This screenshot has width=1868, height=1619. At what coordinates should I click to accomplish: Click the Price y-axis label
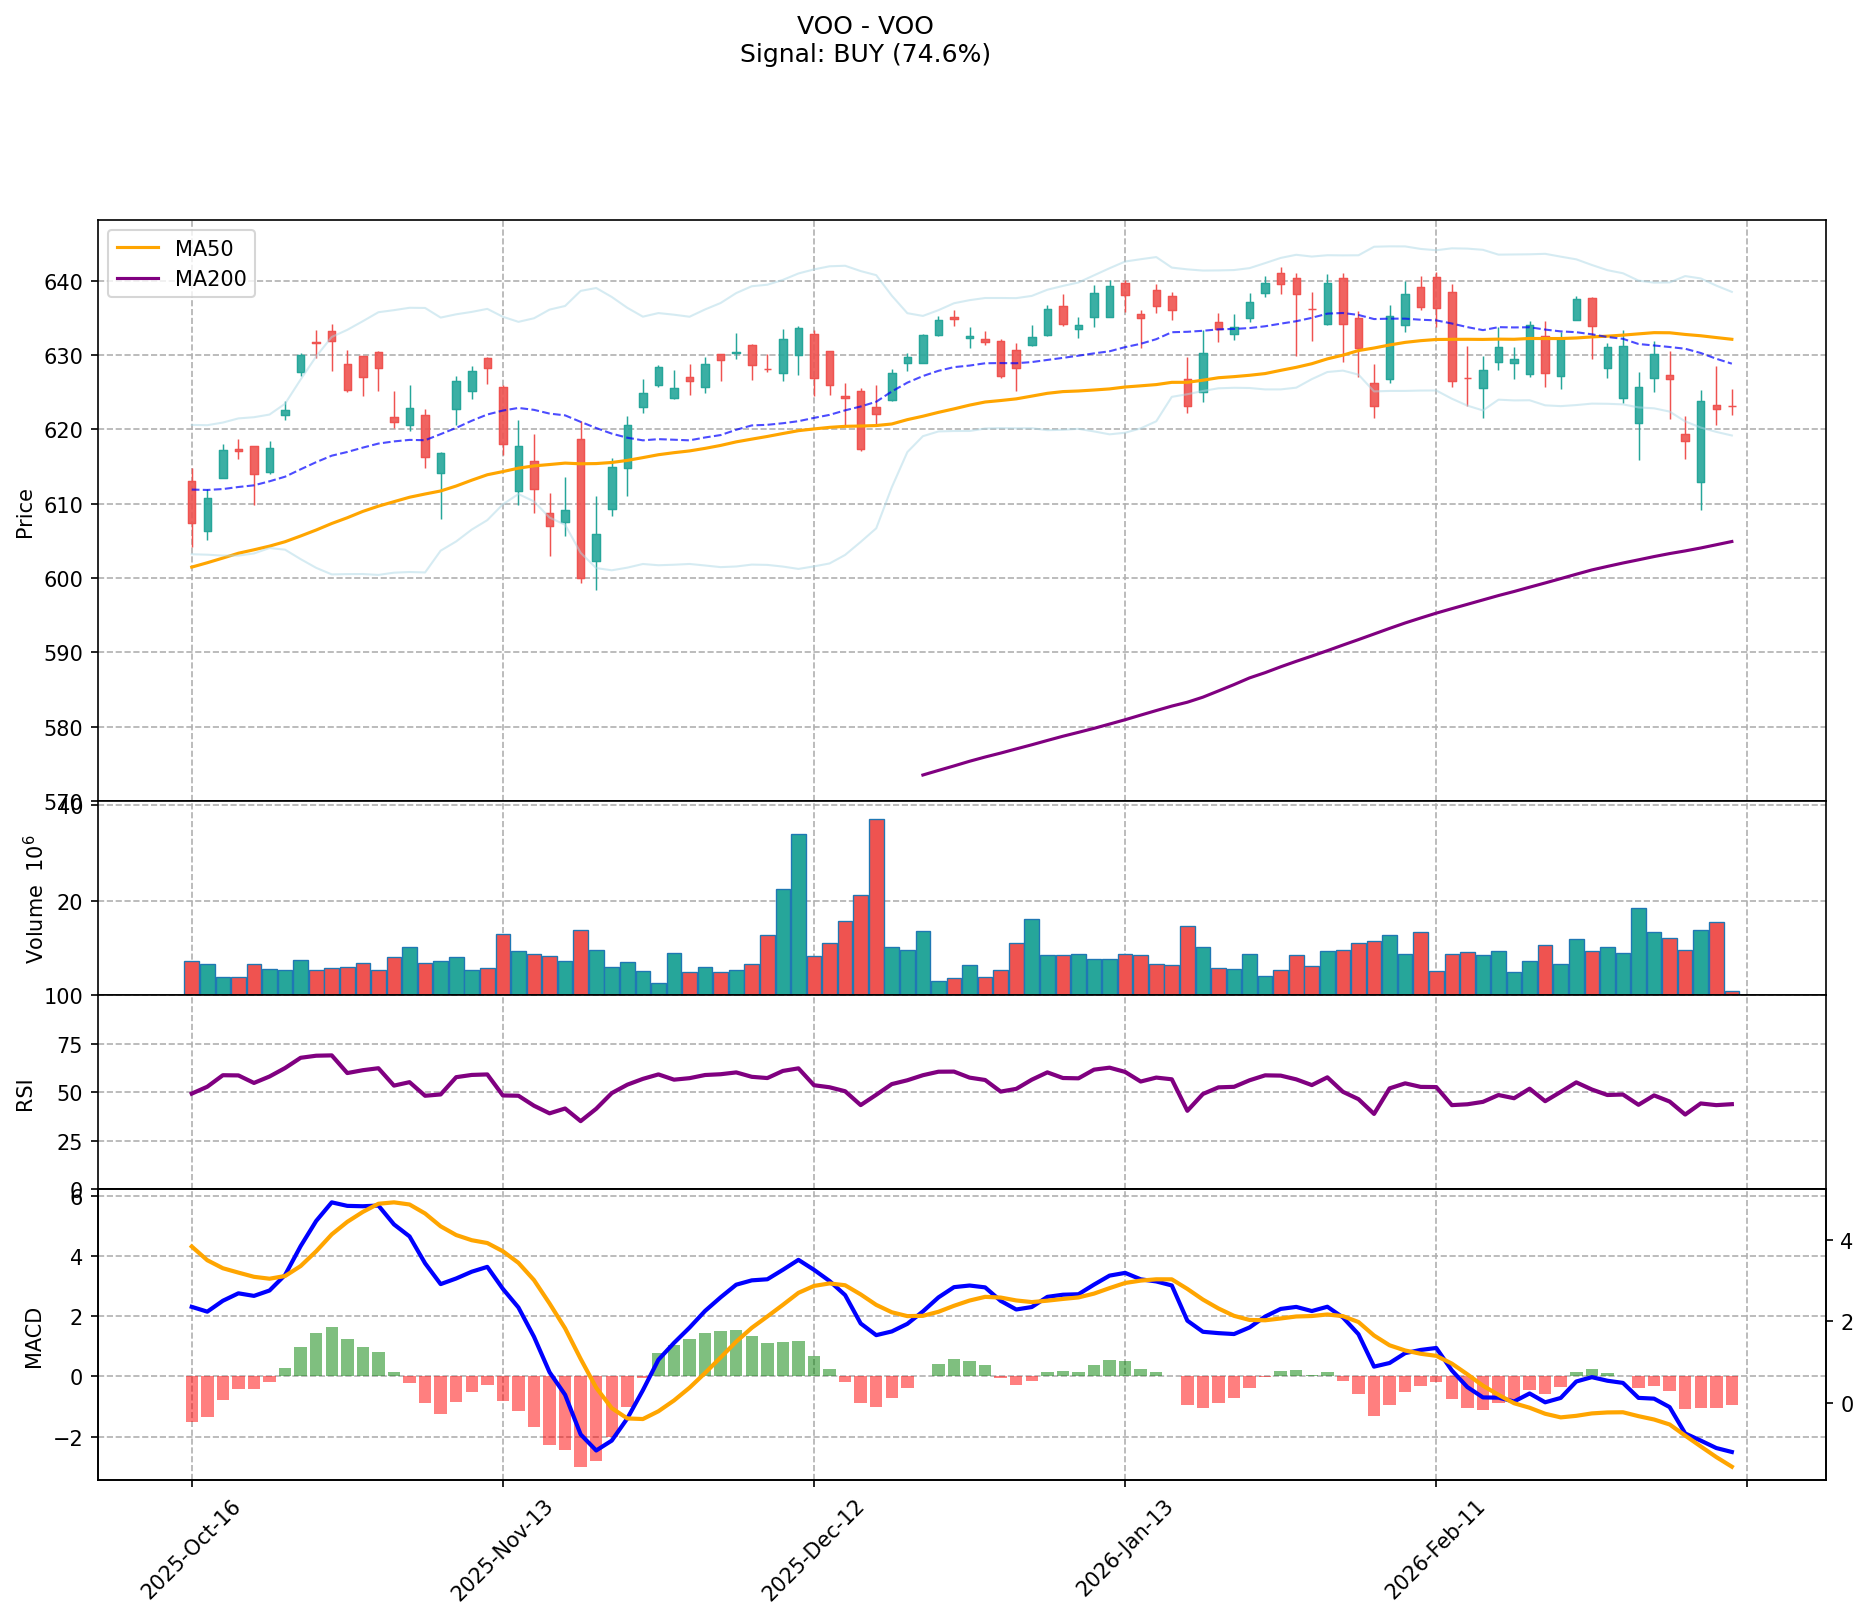click(25, 513)
